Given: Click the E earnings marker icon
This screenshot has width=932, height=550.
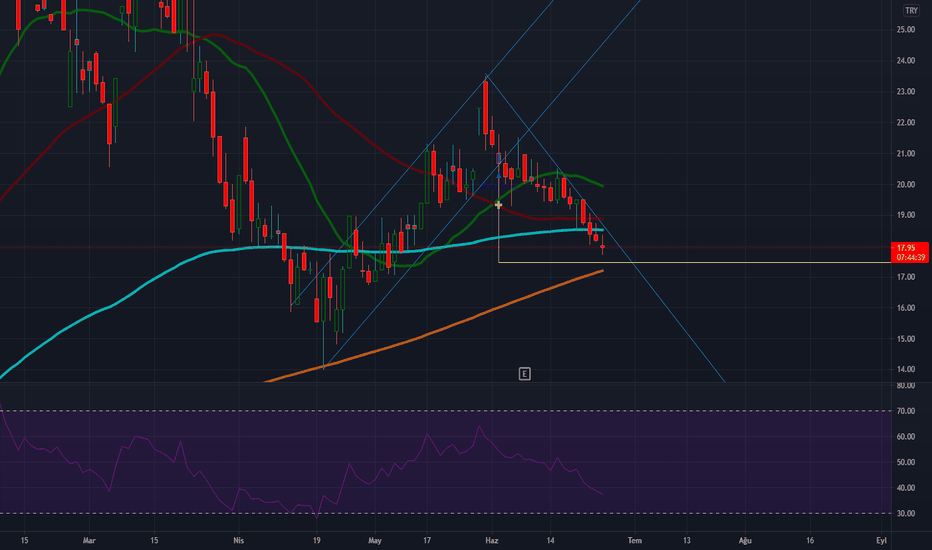Looking at the screenshot, I should tap(524, 374).
